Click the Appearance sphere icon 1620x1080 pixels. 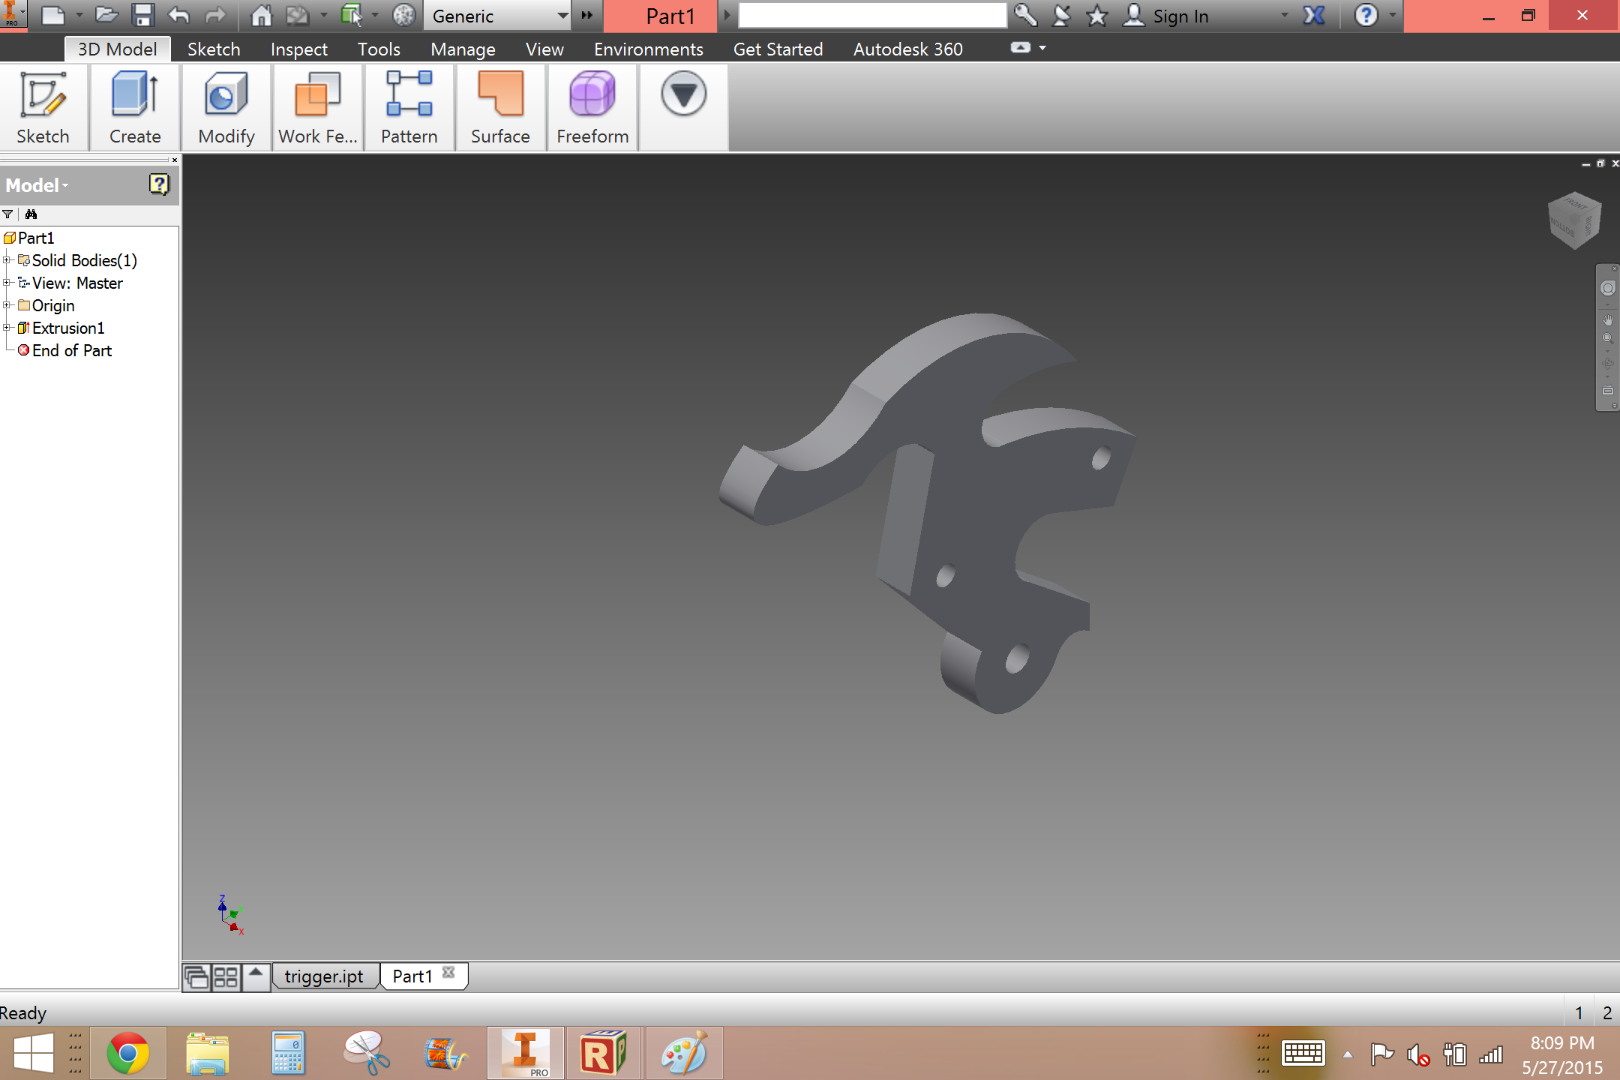[404, 15]
